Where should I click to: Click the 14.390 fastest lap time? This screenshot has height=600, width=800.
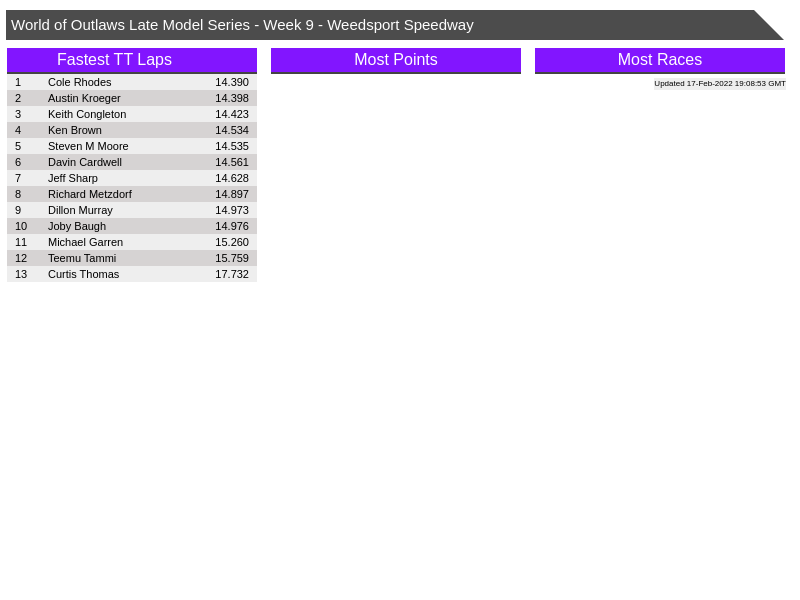click(232, 82)
